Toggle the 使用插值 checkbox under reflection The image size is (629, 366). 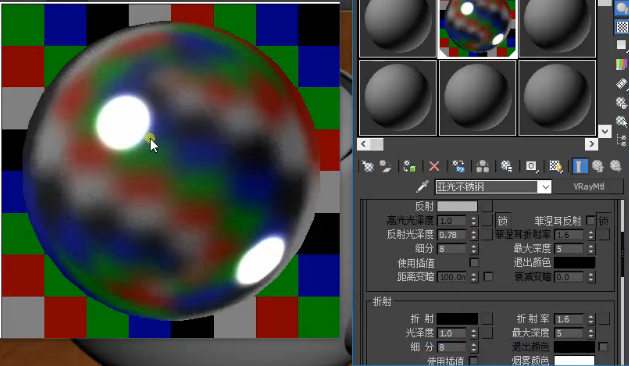[474, 262]
